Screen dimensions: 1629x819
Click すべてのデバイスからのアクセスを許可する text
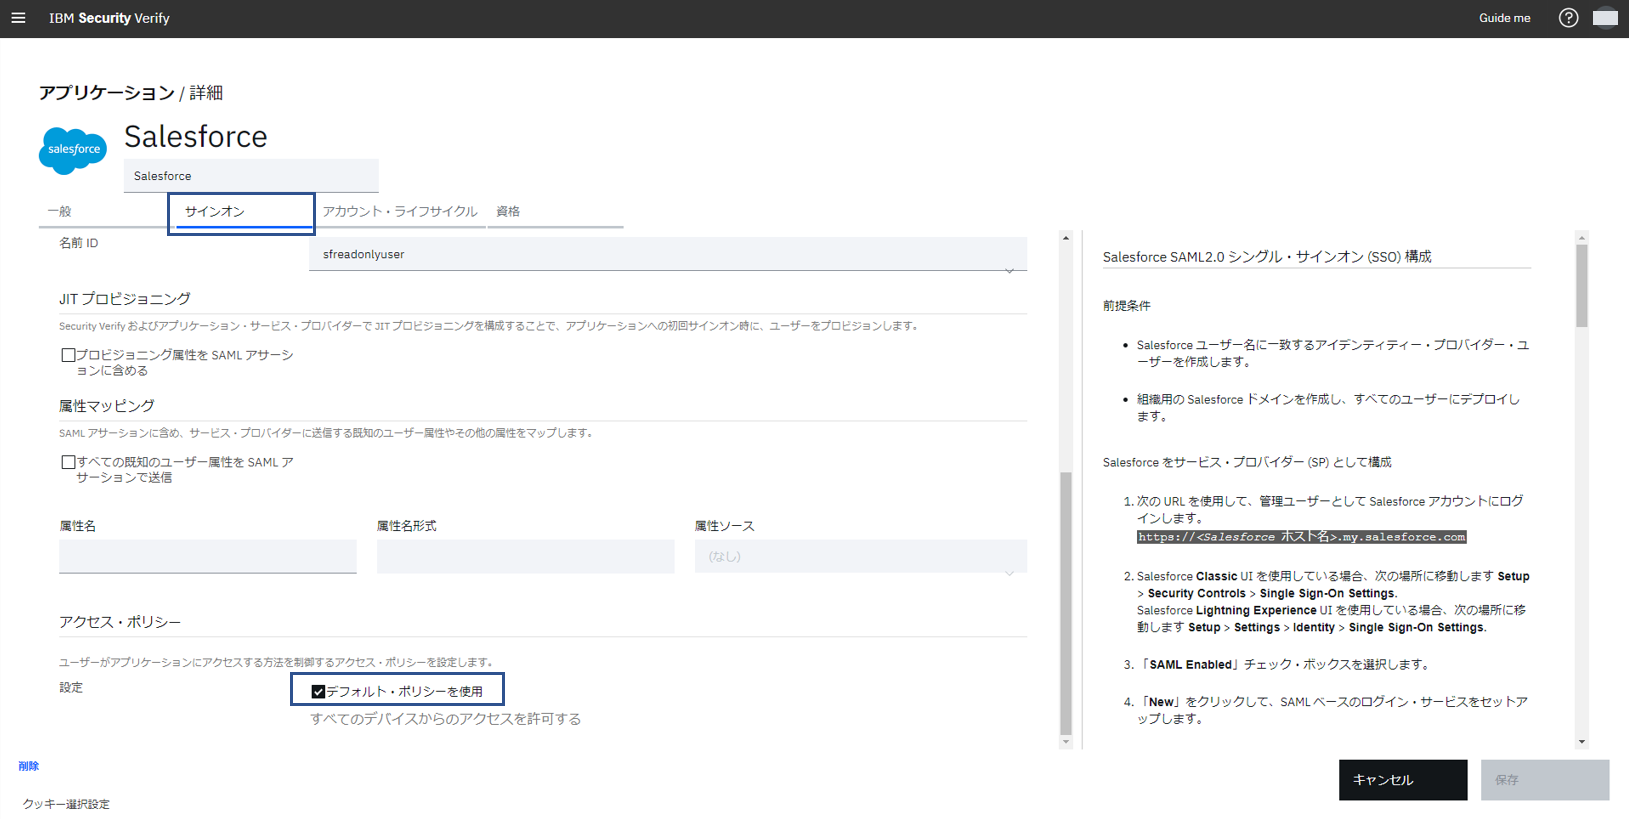[x=445, y=719]
